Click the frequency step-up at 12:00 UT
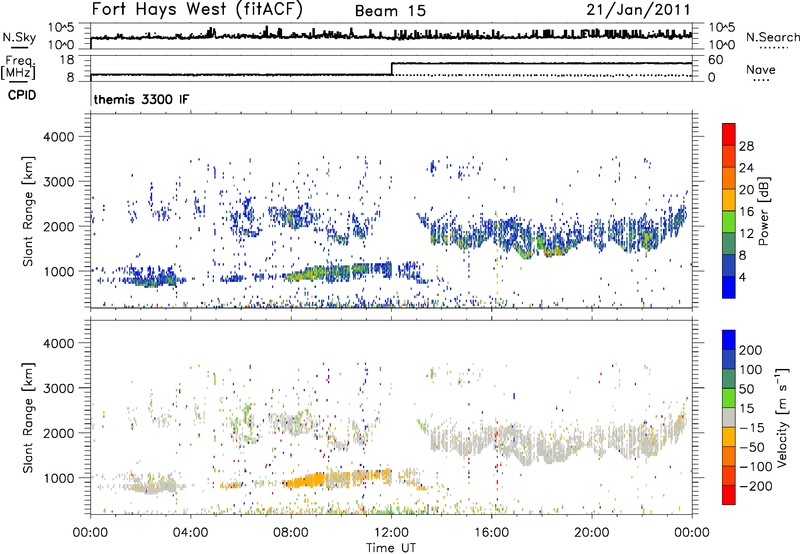Viewport: 800px width, 554px height. point(392,69)
